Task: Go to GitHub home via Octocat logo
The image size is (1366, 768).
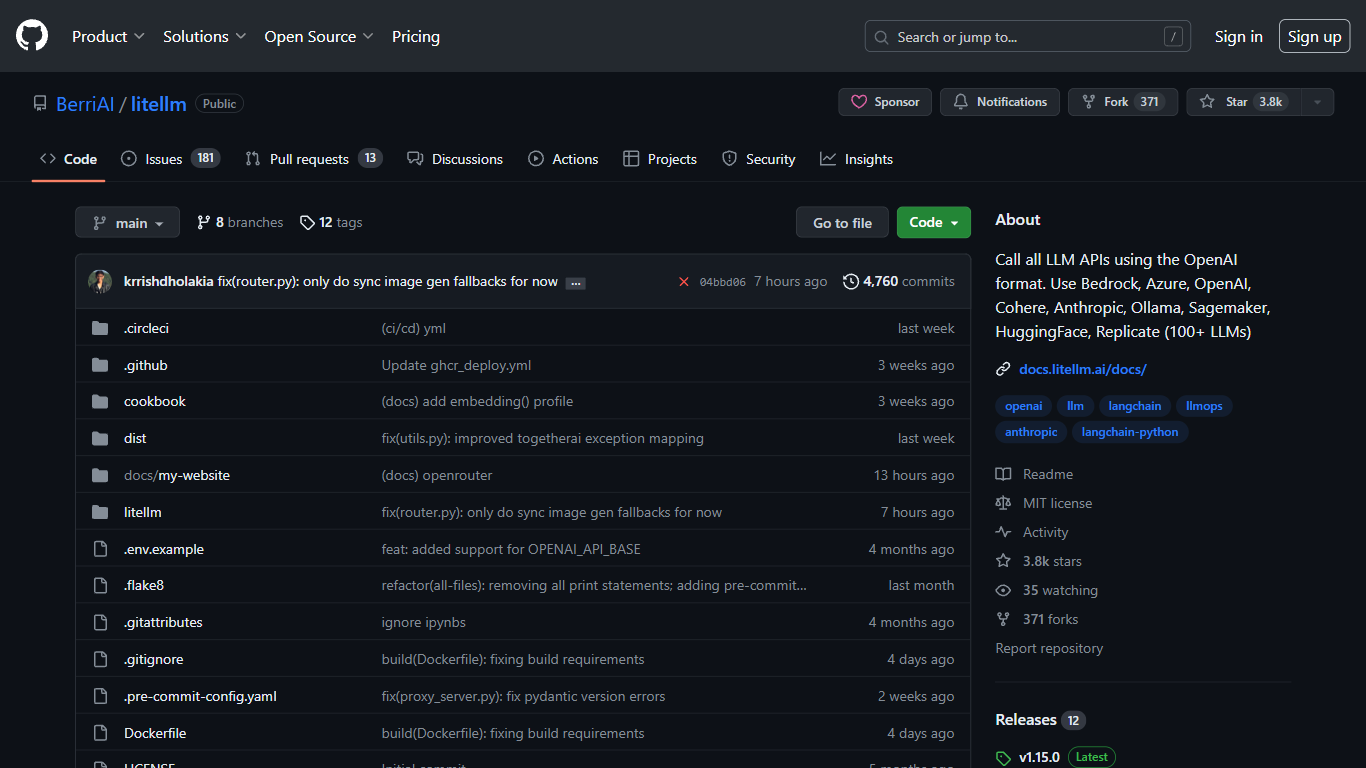Action: [x=32, y=36]
